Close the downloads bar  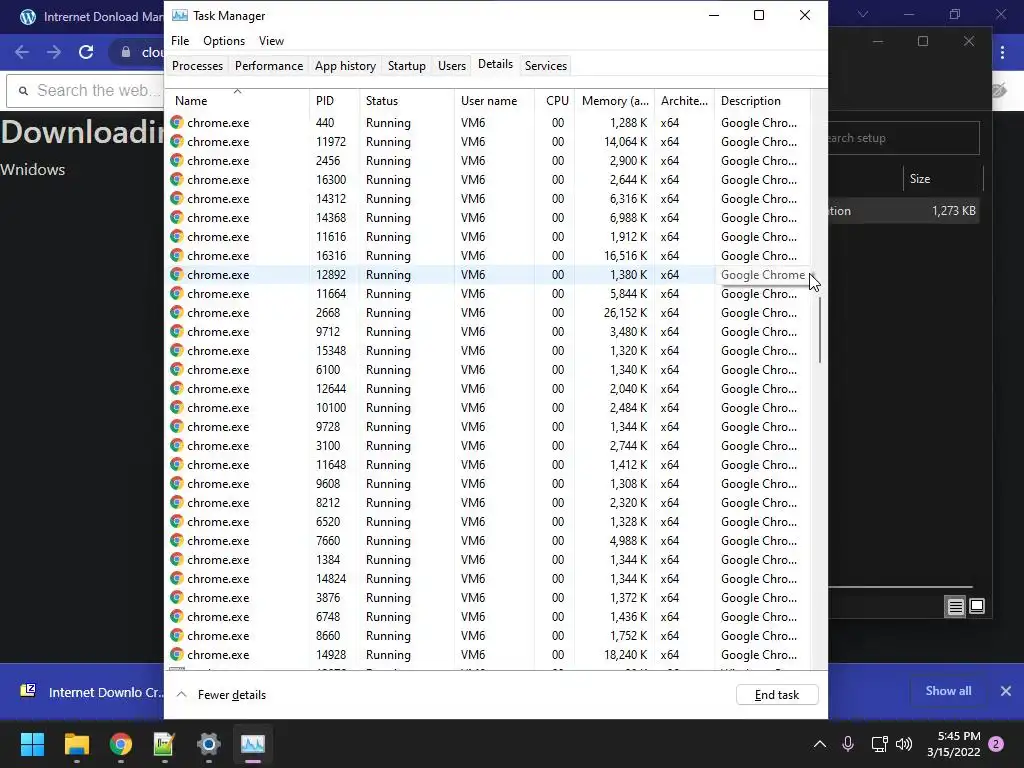[x=1006, y=691]
